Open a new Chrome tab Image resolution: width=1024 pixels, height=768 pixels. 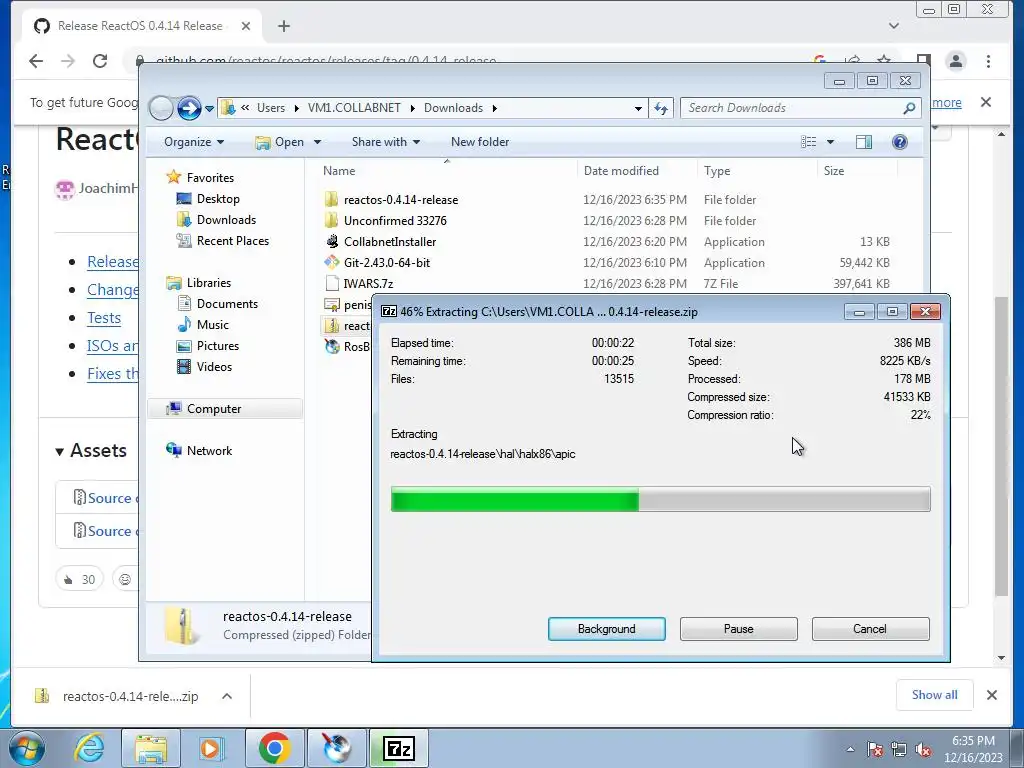(x=283, y=26)
